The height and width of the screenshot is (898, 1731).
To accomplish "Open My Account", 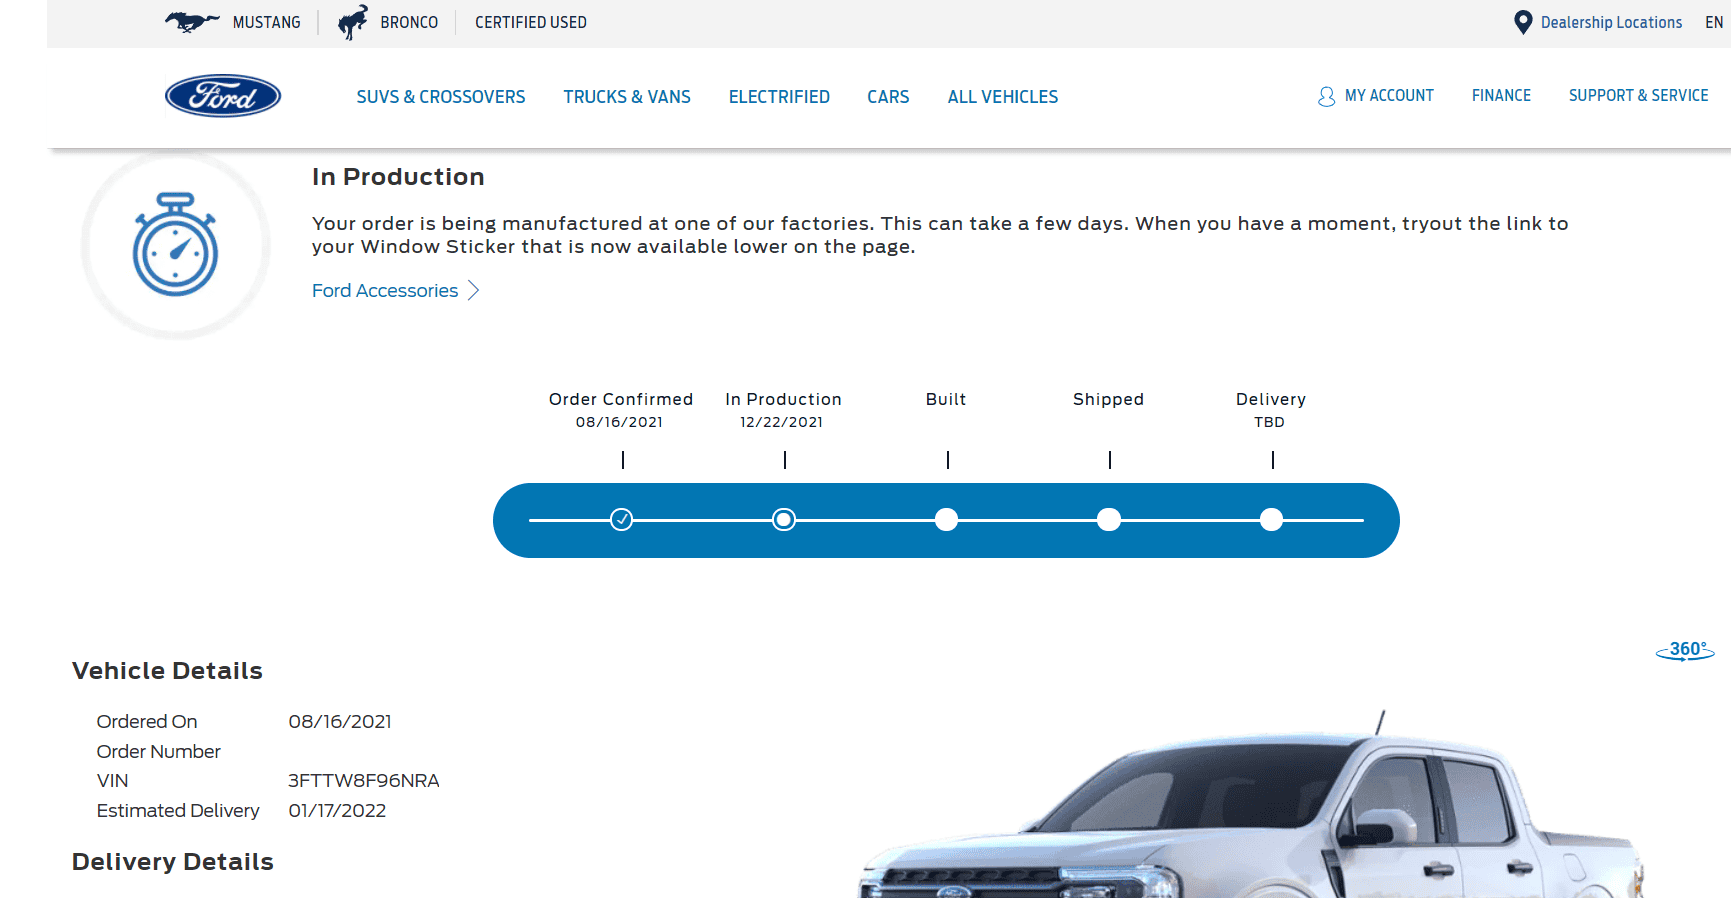I will (1389, 96).
